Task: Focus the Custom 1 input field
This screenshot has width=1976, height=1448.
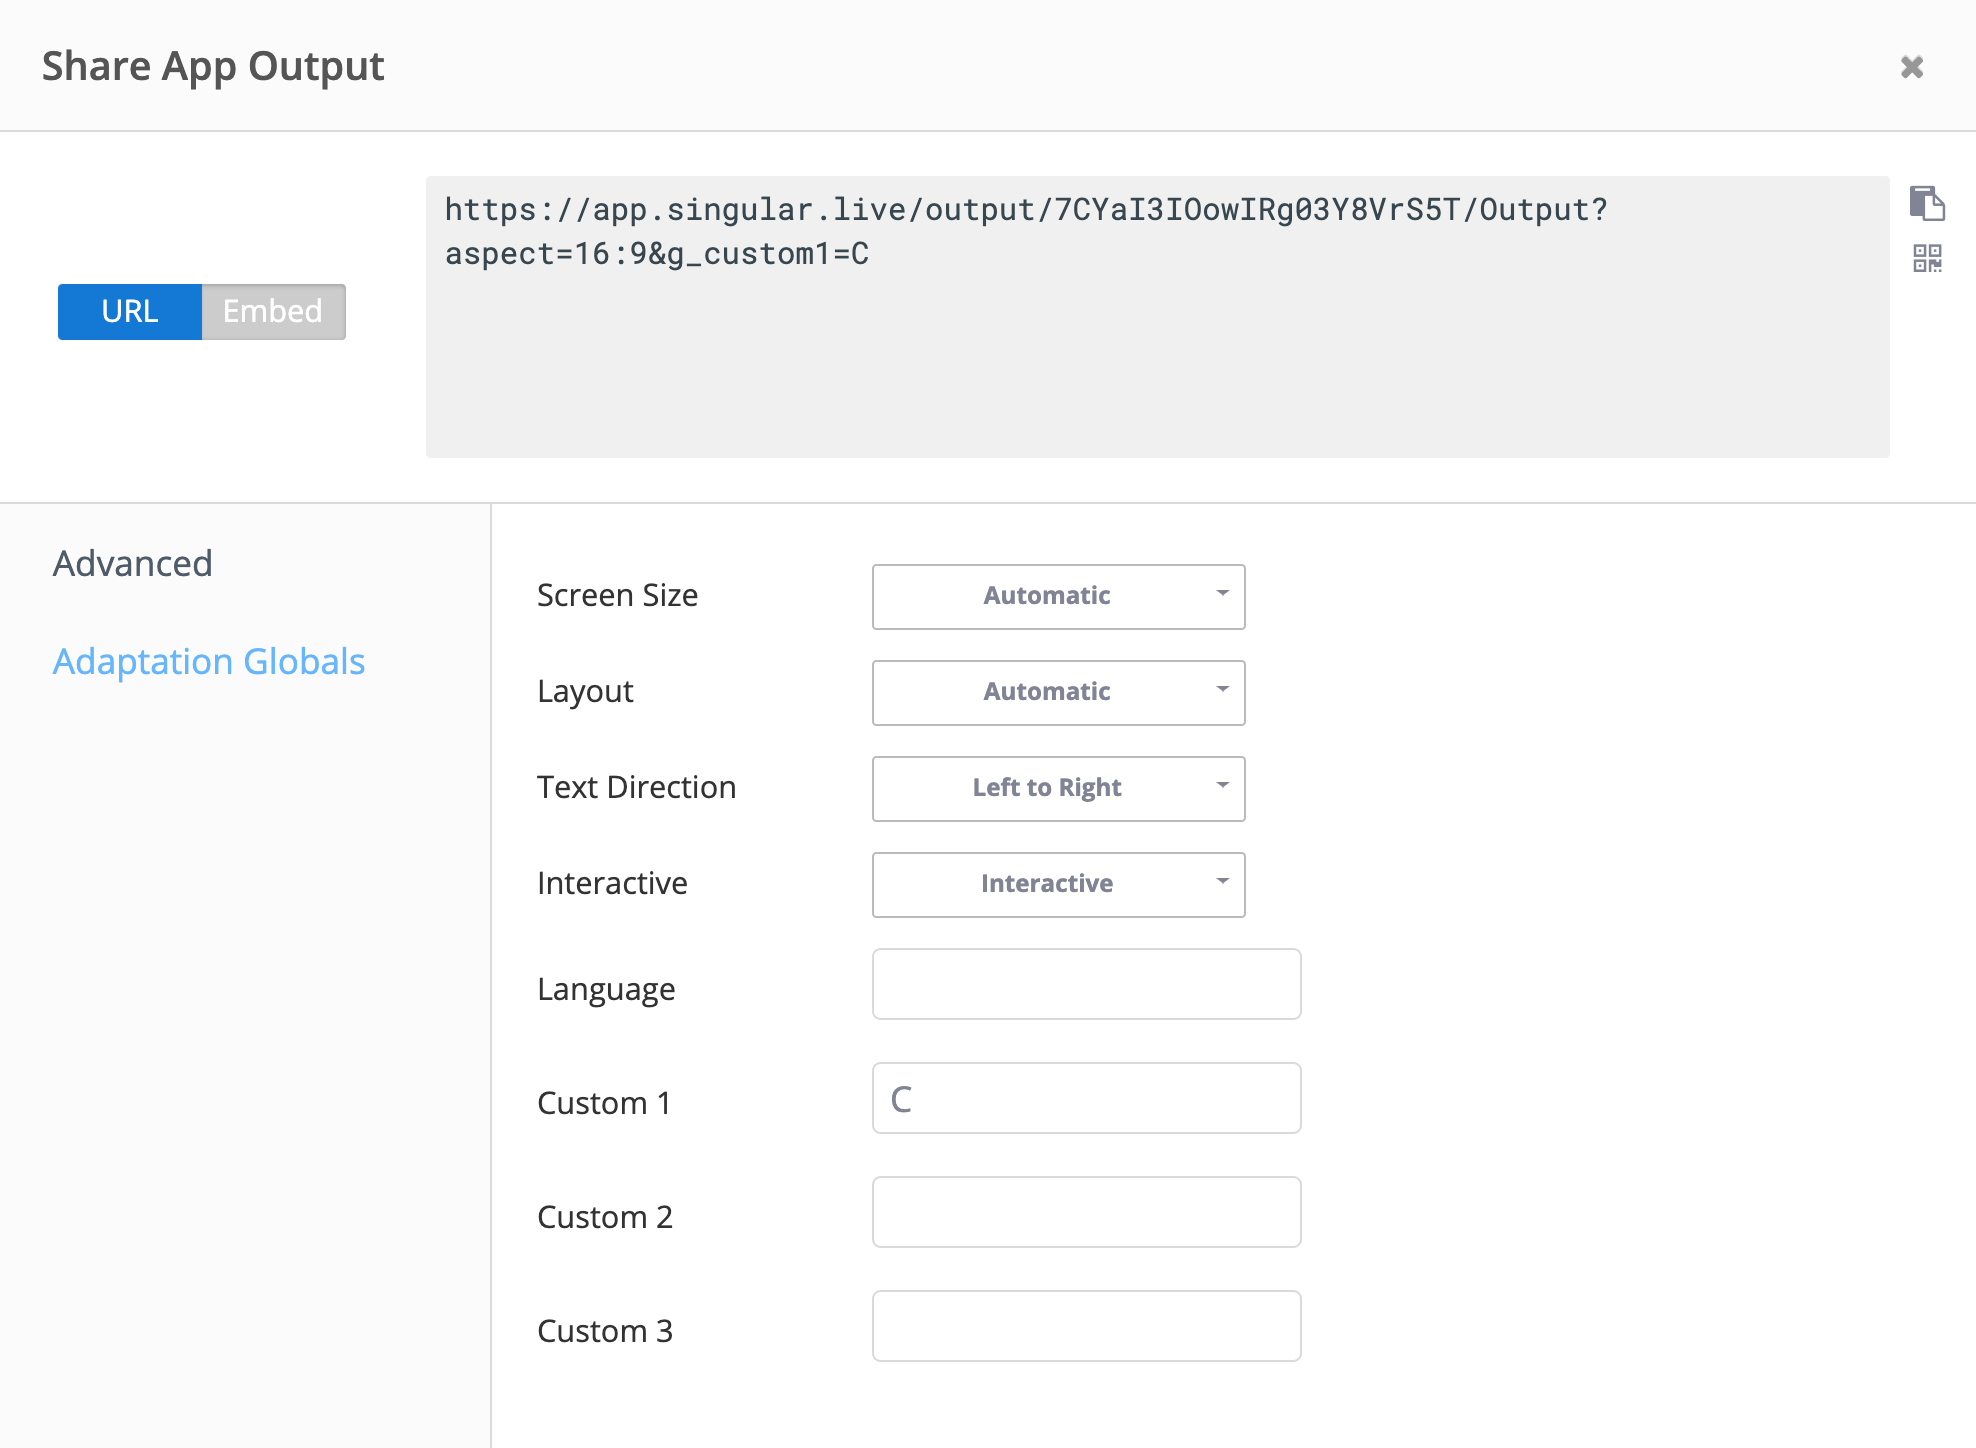Action: pos(1086,1098)
